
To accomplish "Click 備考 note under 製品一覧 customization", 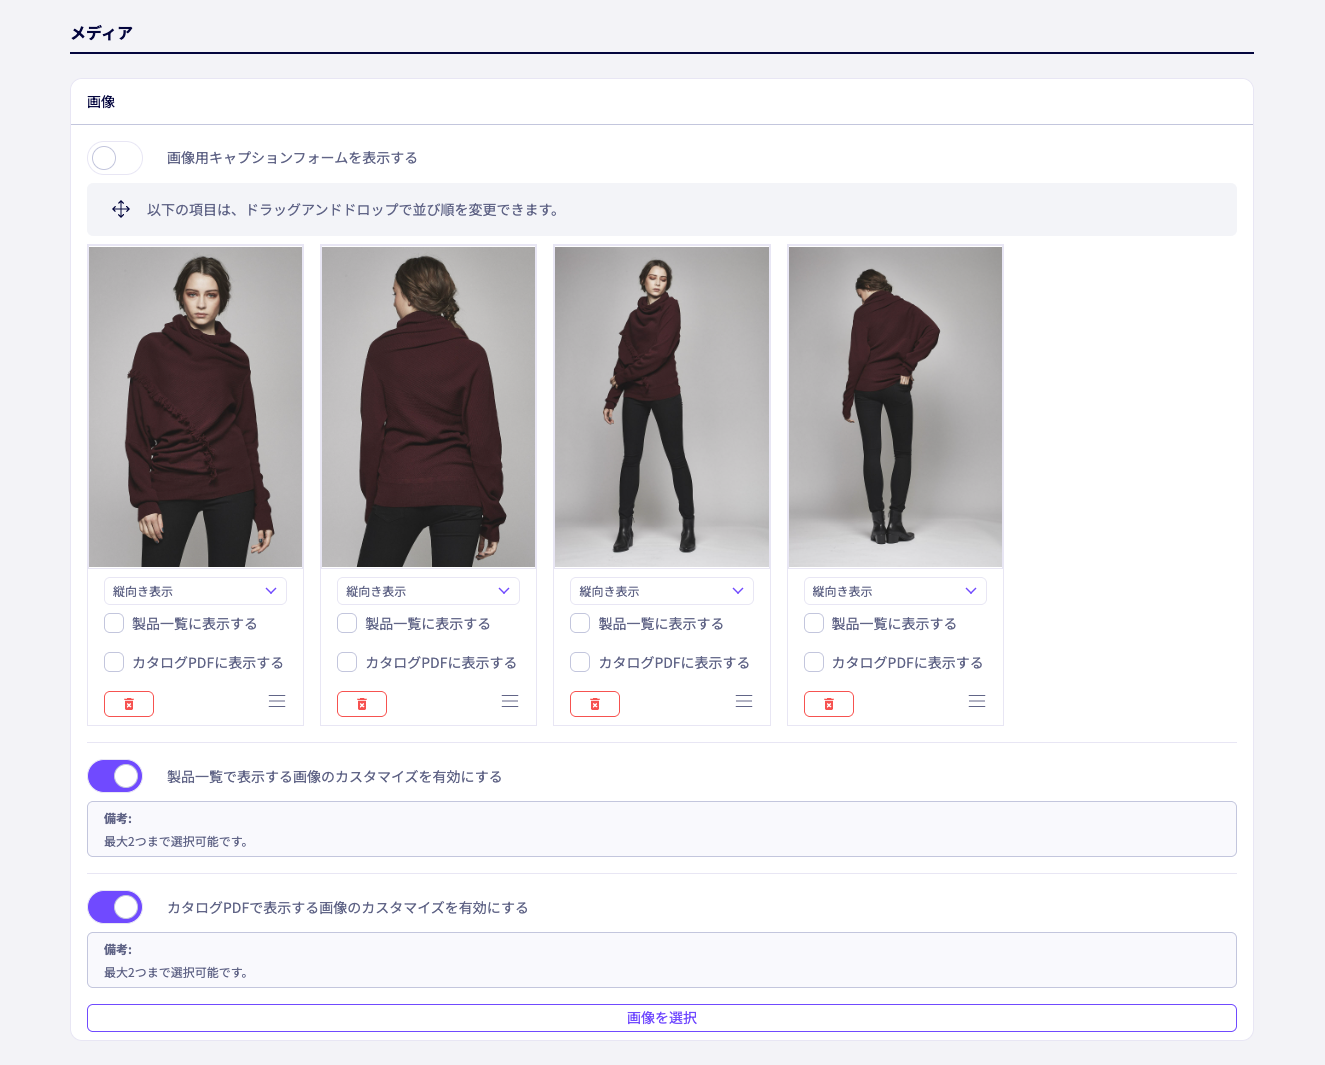I will 662,829.
